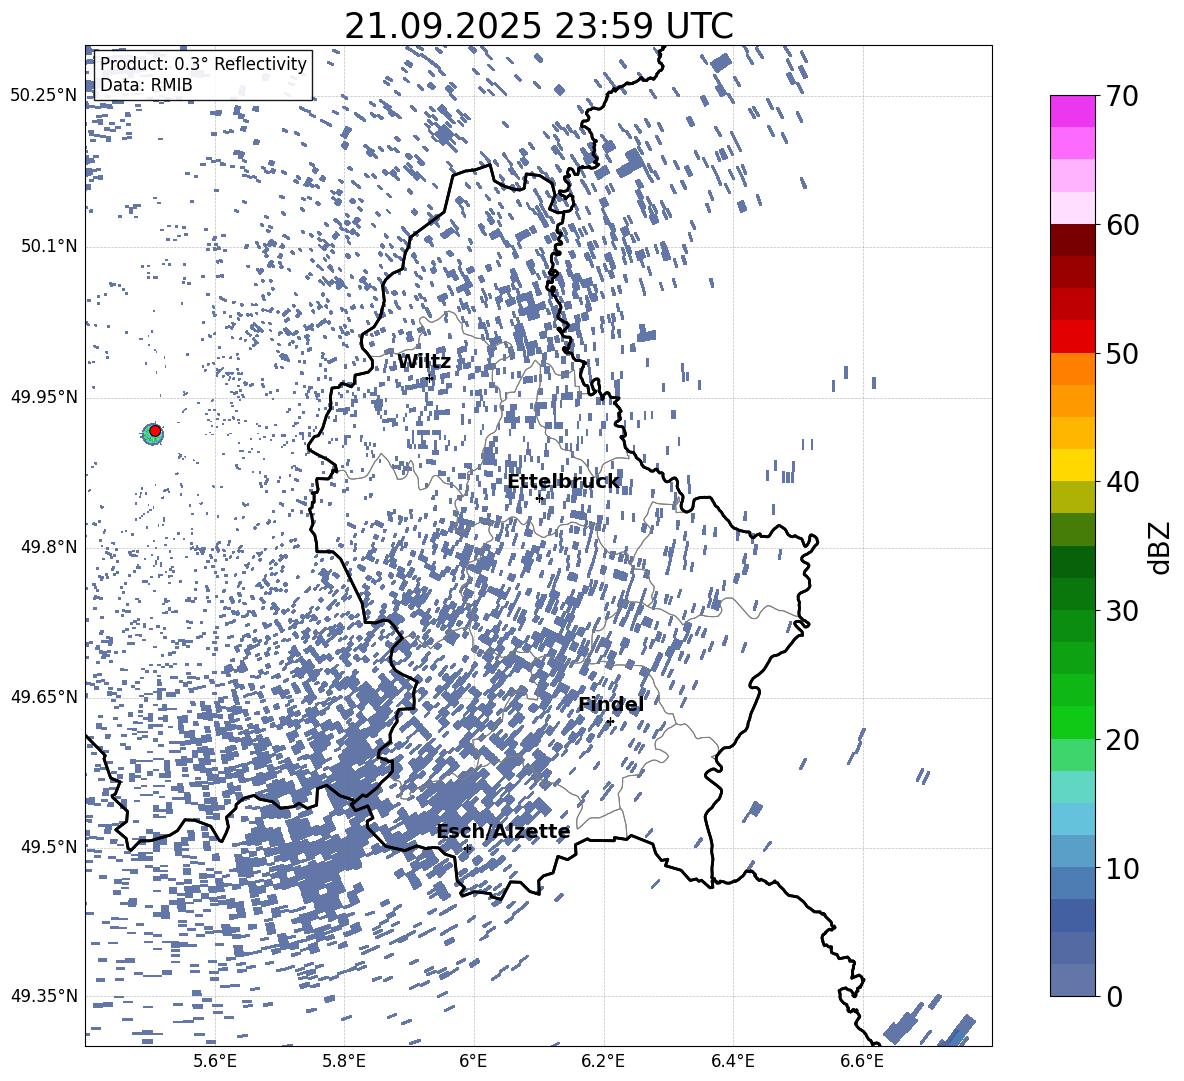Screen dimensions: 1184x1081
Task: Click the 6.4°E longitude label
Action: (733, 1061)
